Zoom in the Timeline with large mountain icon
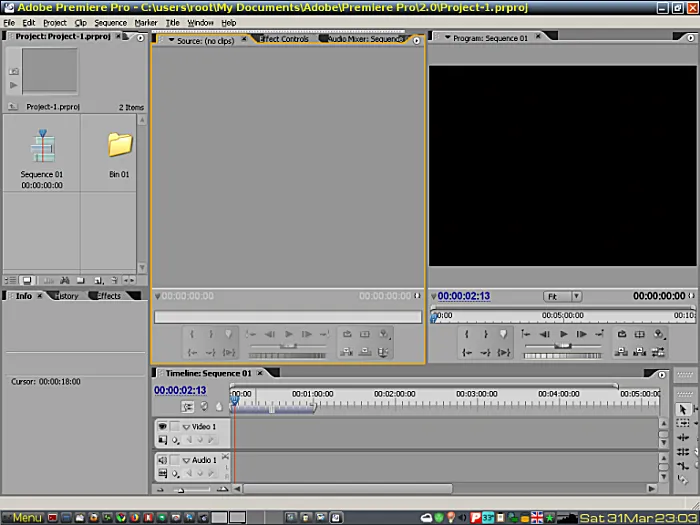700x525 pixels. tap(222, 489)
